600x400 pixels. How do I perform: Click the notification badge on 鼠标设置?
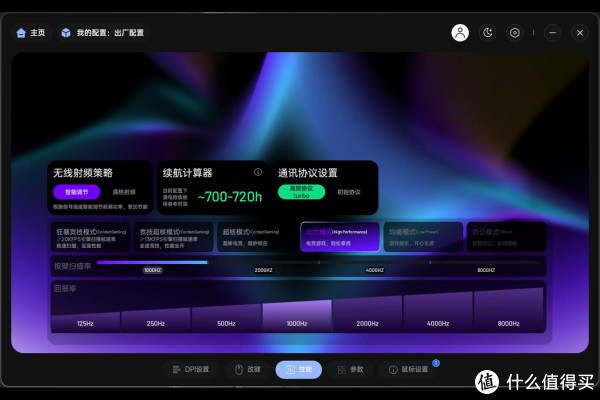[x=436, y=363]
